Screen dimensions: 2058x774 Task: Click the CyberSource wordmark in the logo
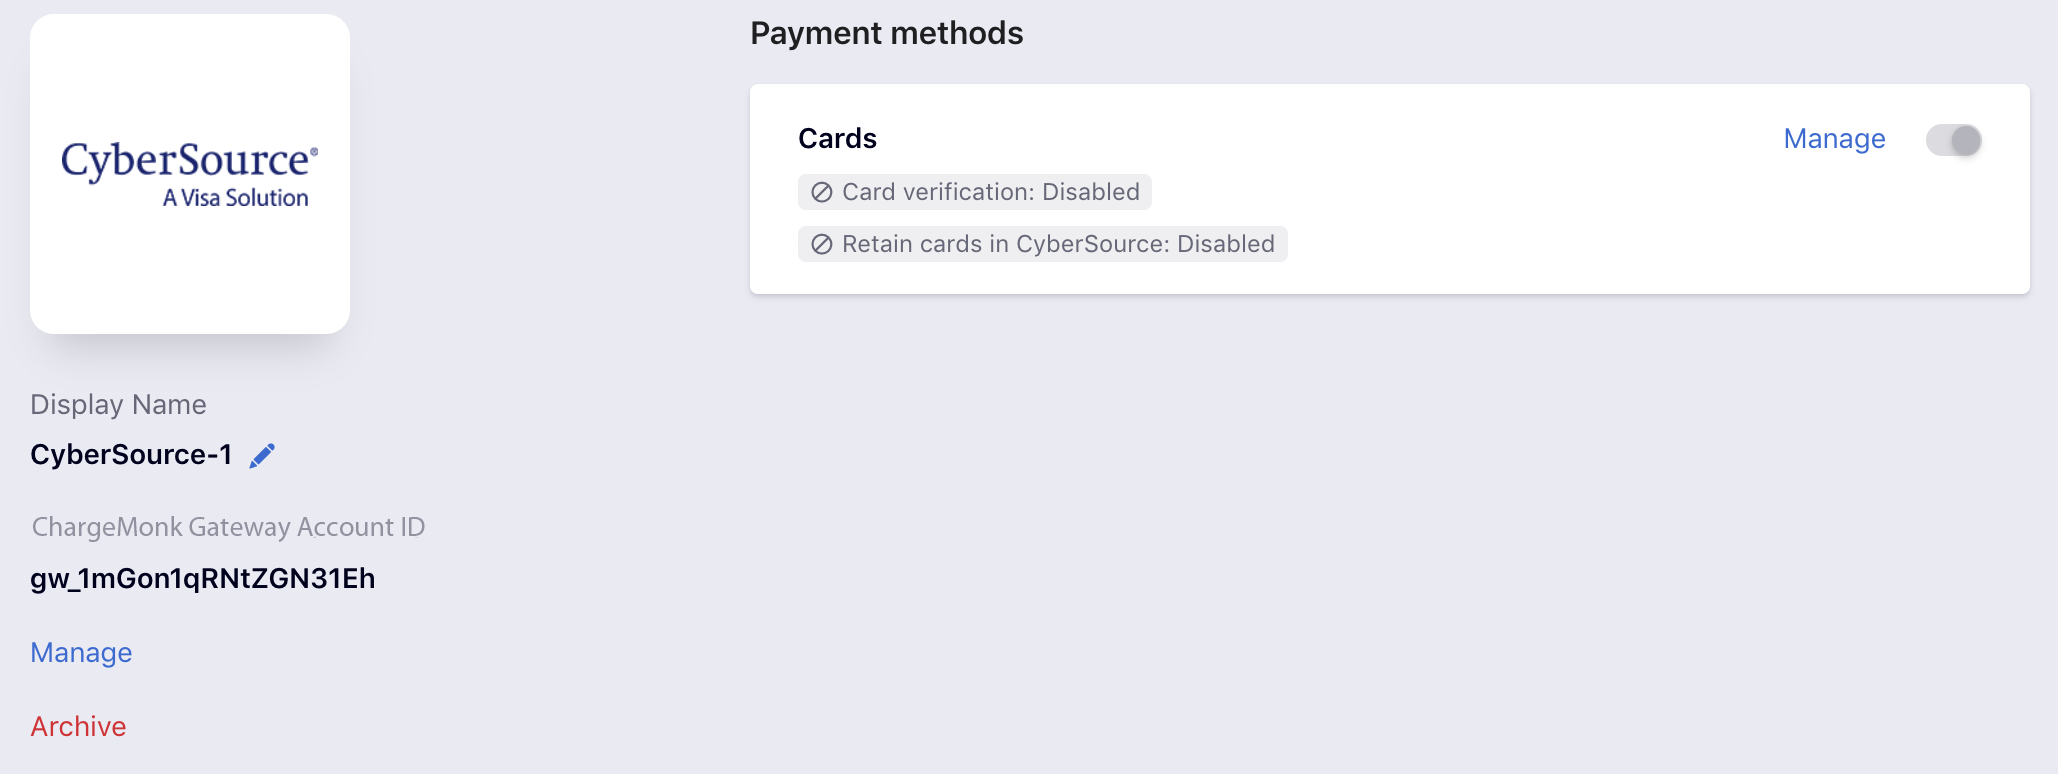pyautogui.click(x=189, y=161)
